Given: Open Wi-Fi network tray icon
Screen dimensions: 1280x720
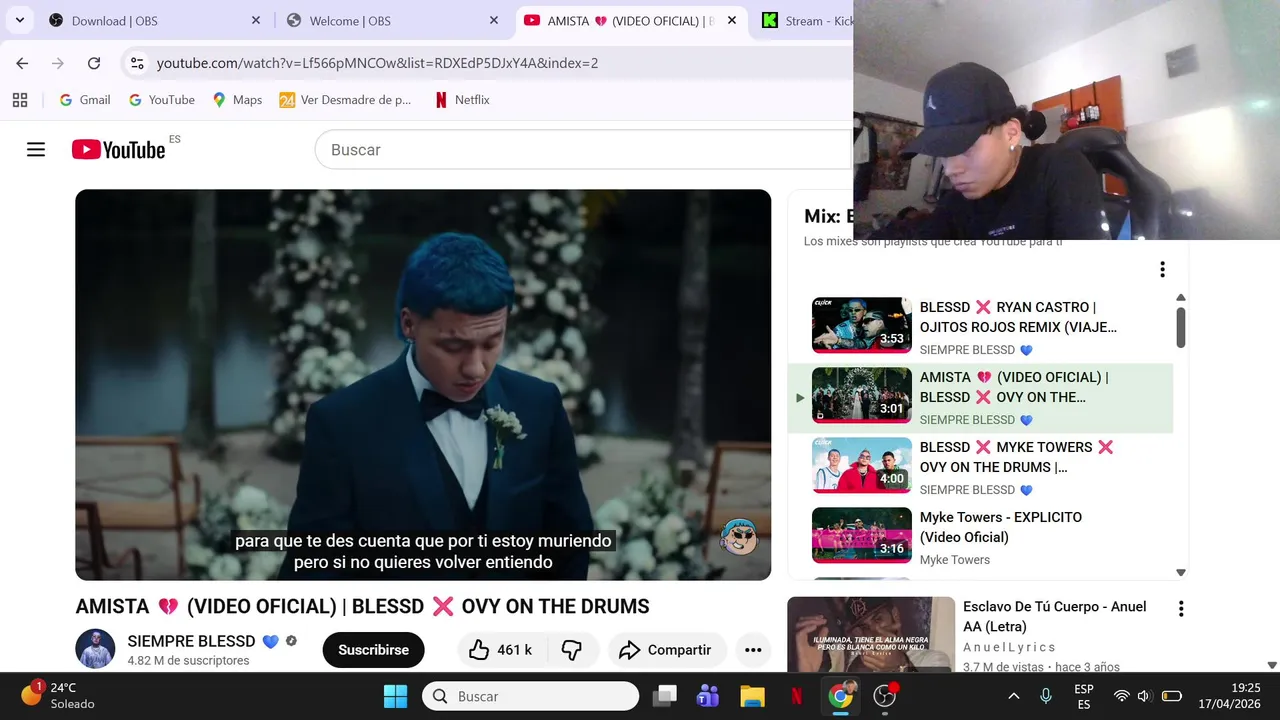Looking at the screenshot, I should click(1121, 696).
